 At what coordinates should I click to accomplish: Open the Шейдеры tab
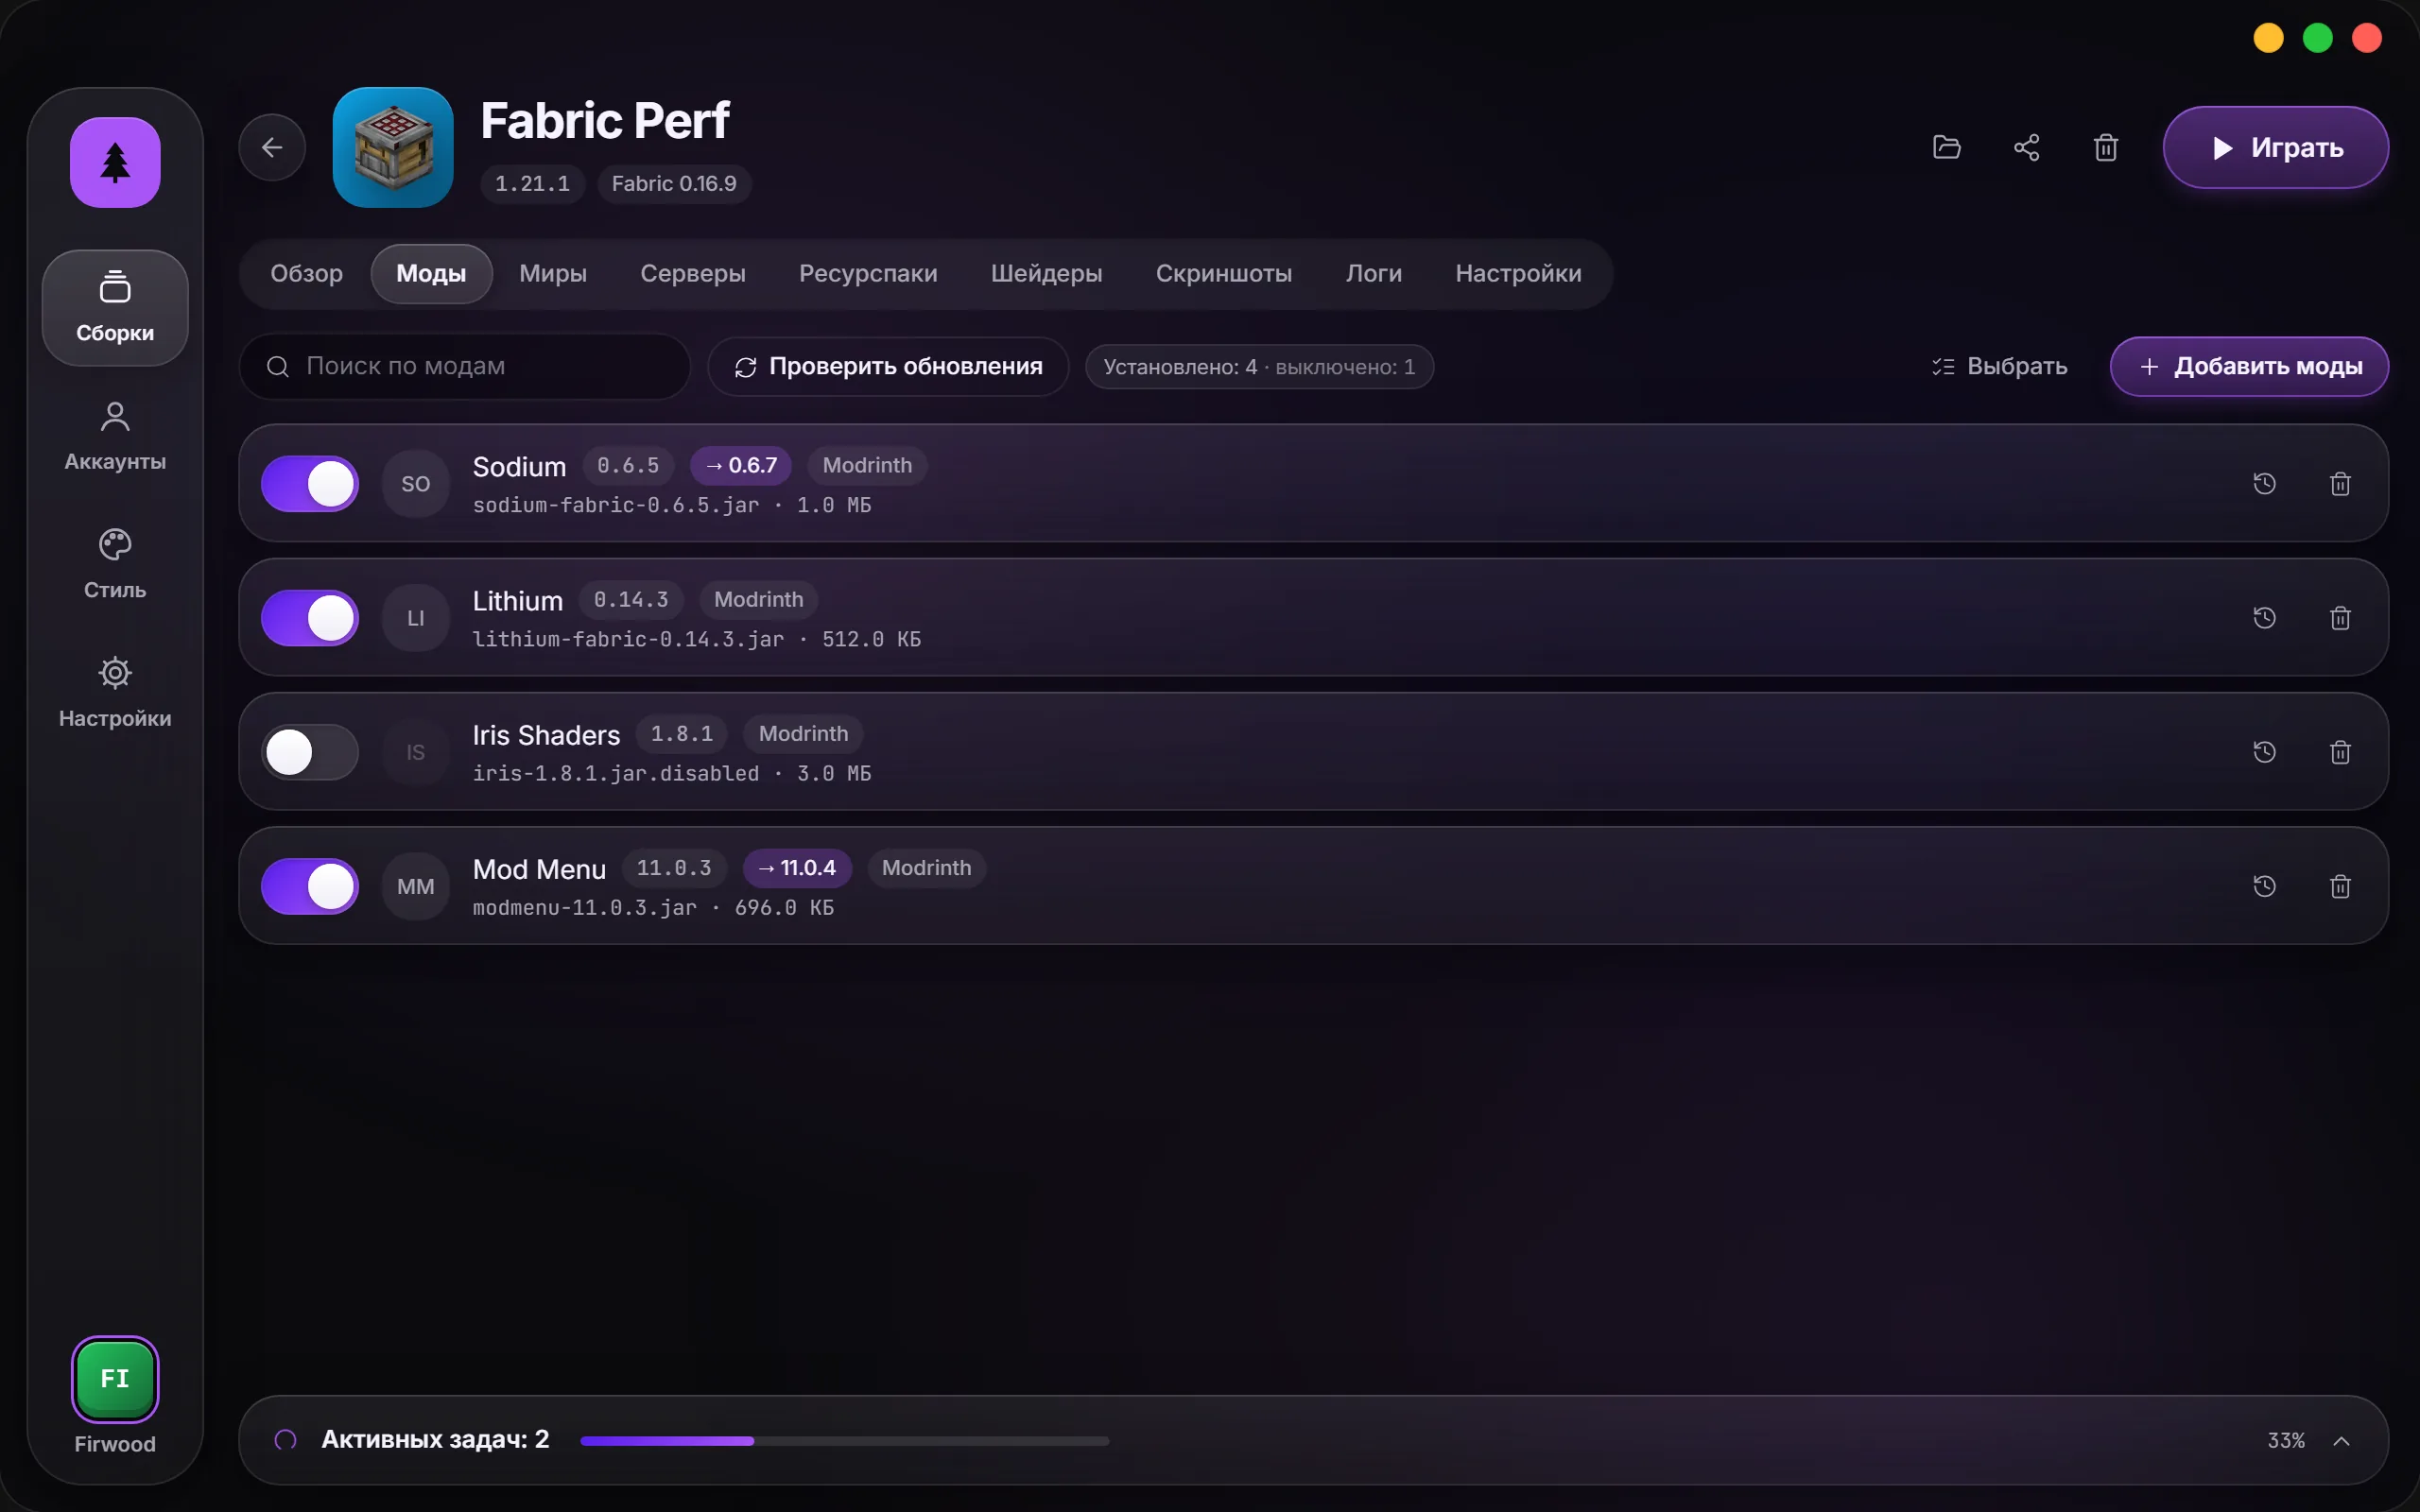[1046, 273]
